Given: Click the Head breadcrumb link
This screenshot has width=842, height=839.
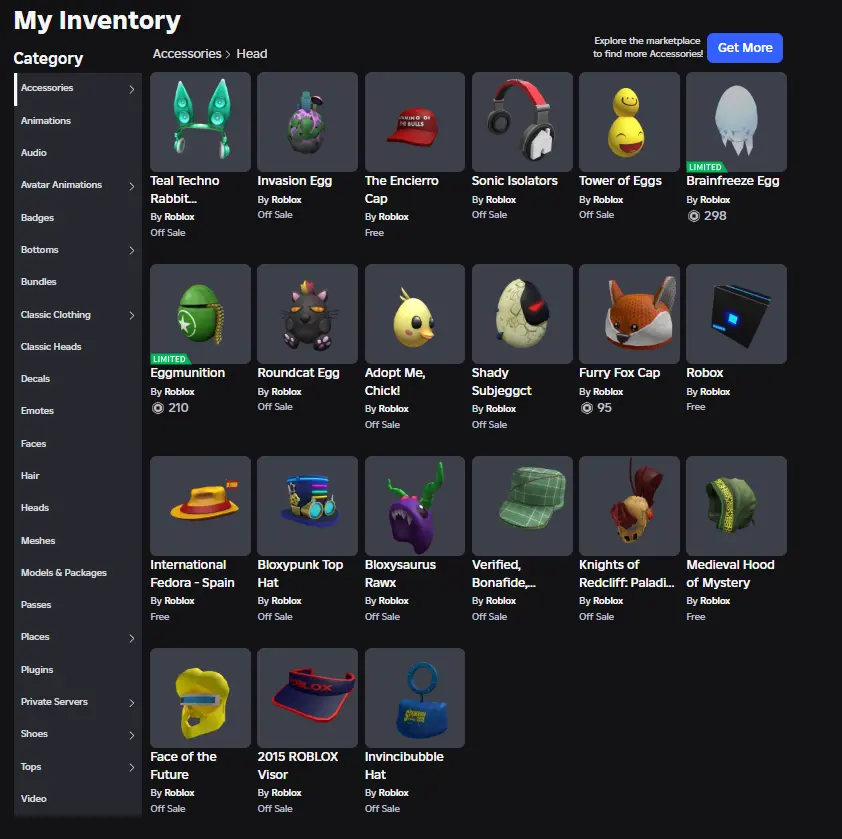Looking at the screenshot, I should [x=252, y=54].
